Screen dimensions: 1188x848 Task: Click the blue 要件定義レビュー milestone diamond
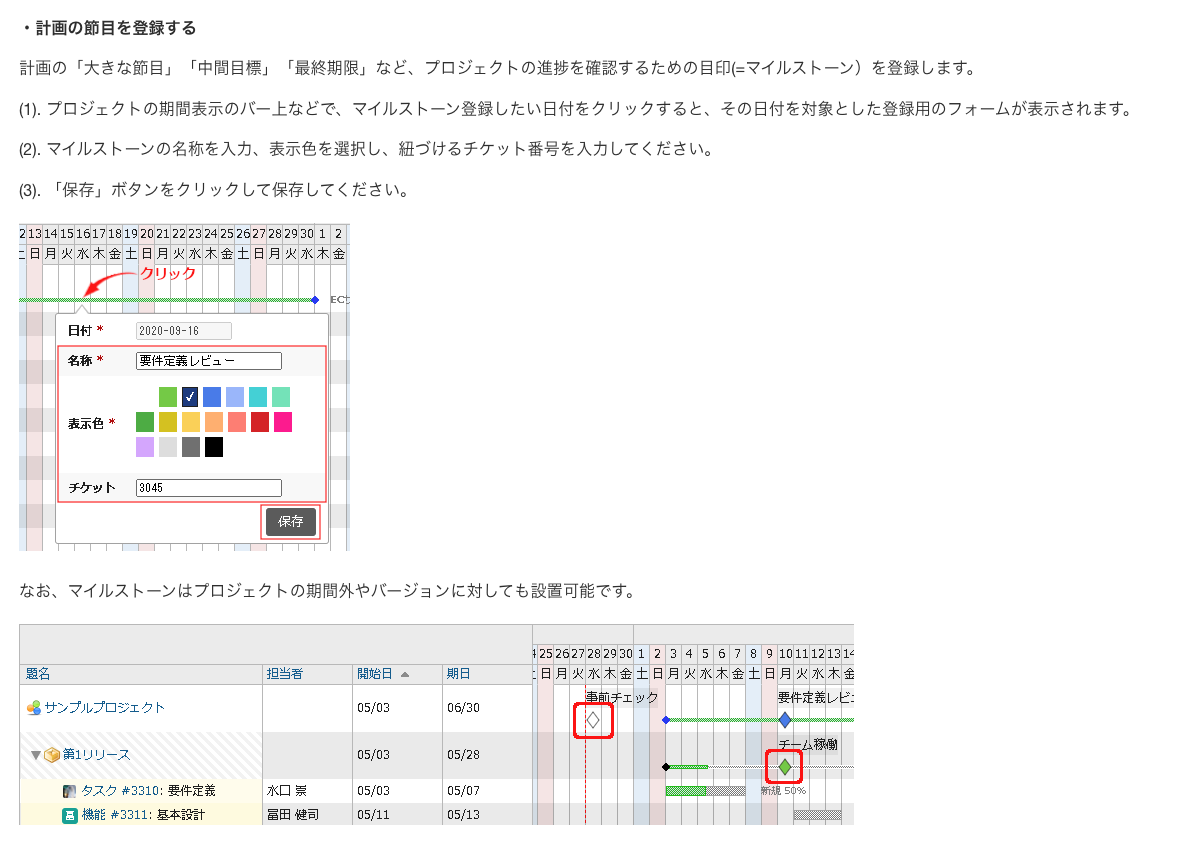(x=785, y=719)
